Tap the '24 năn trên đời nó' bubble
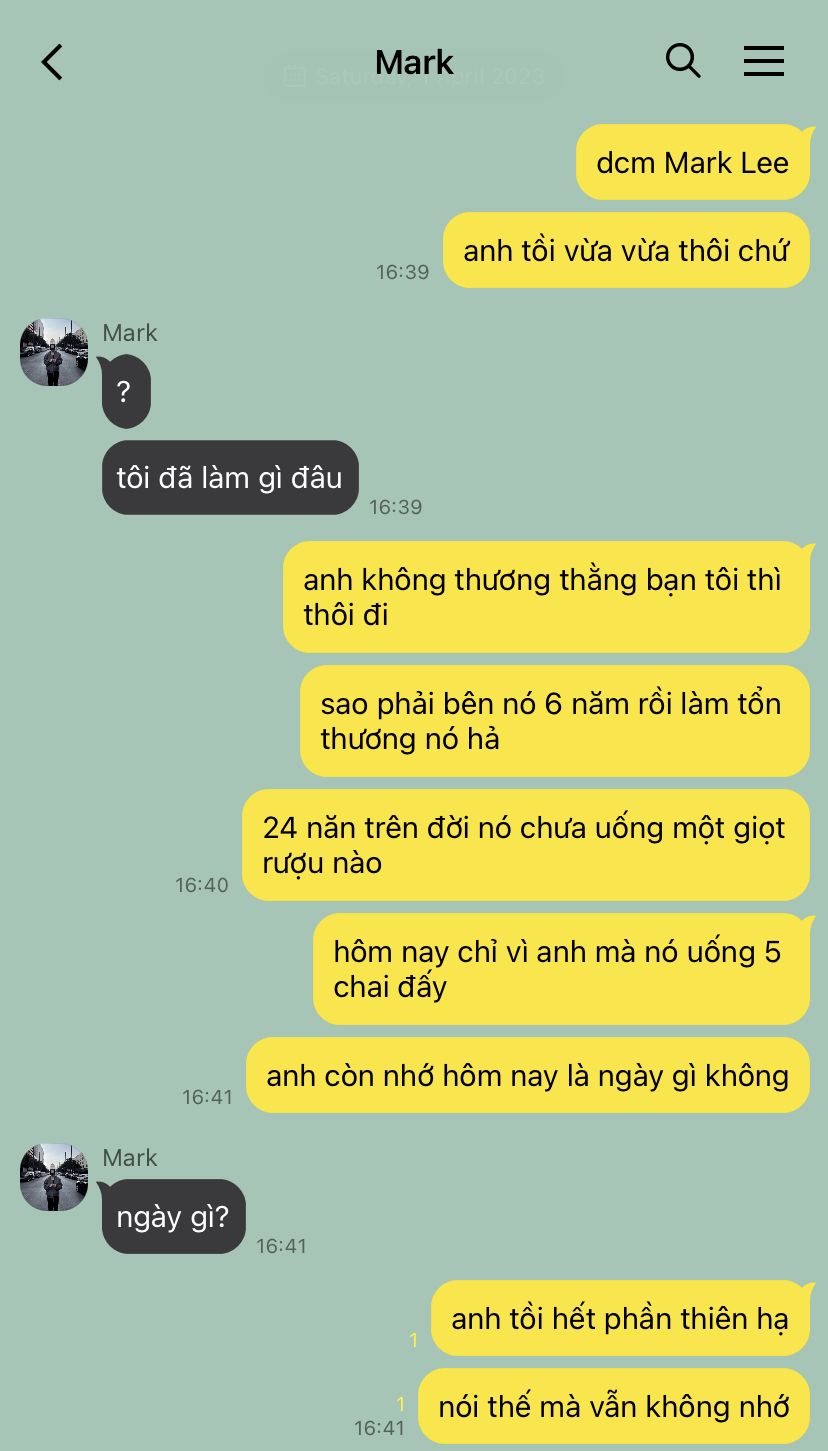Screen dimensions: 828x1451 coord(526,845)
